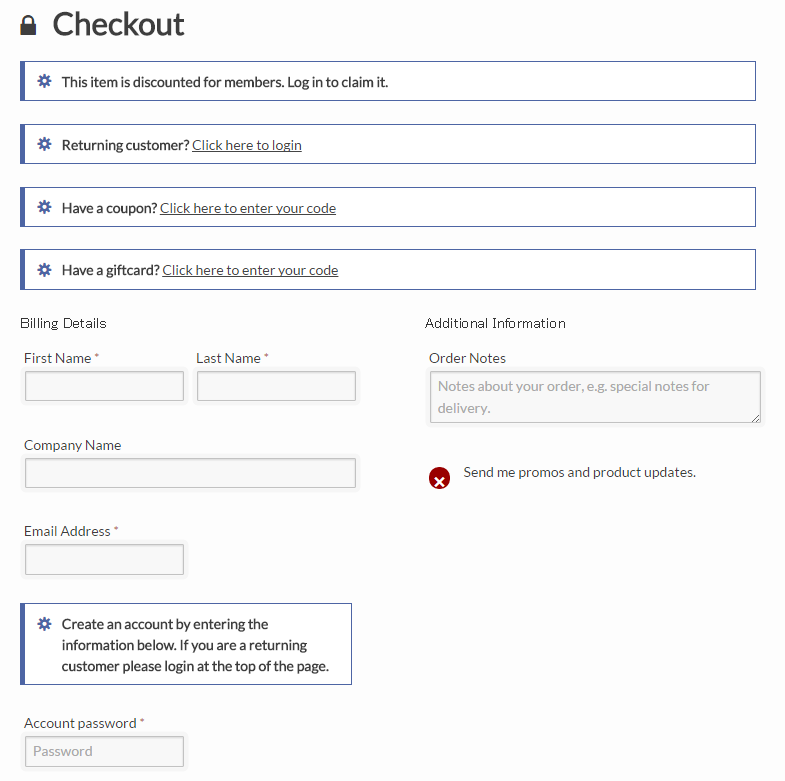Screen dimensions: 785x781
Task: Click gear icon beside Returning customer
Action: [44, 144]
